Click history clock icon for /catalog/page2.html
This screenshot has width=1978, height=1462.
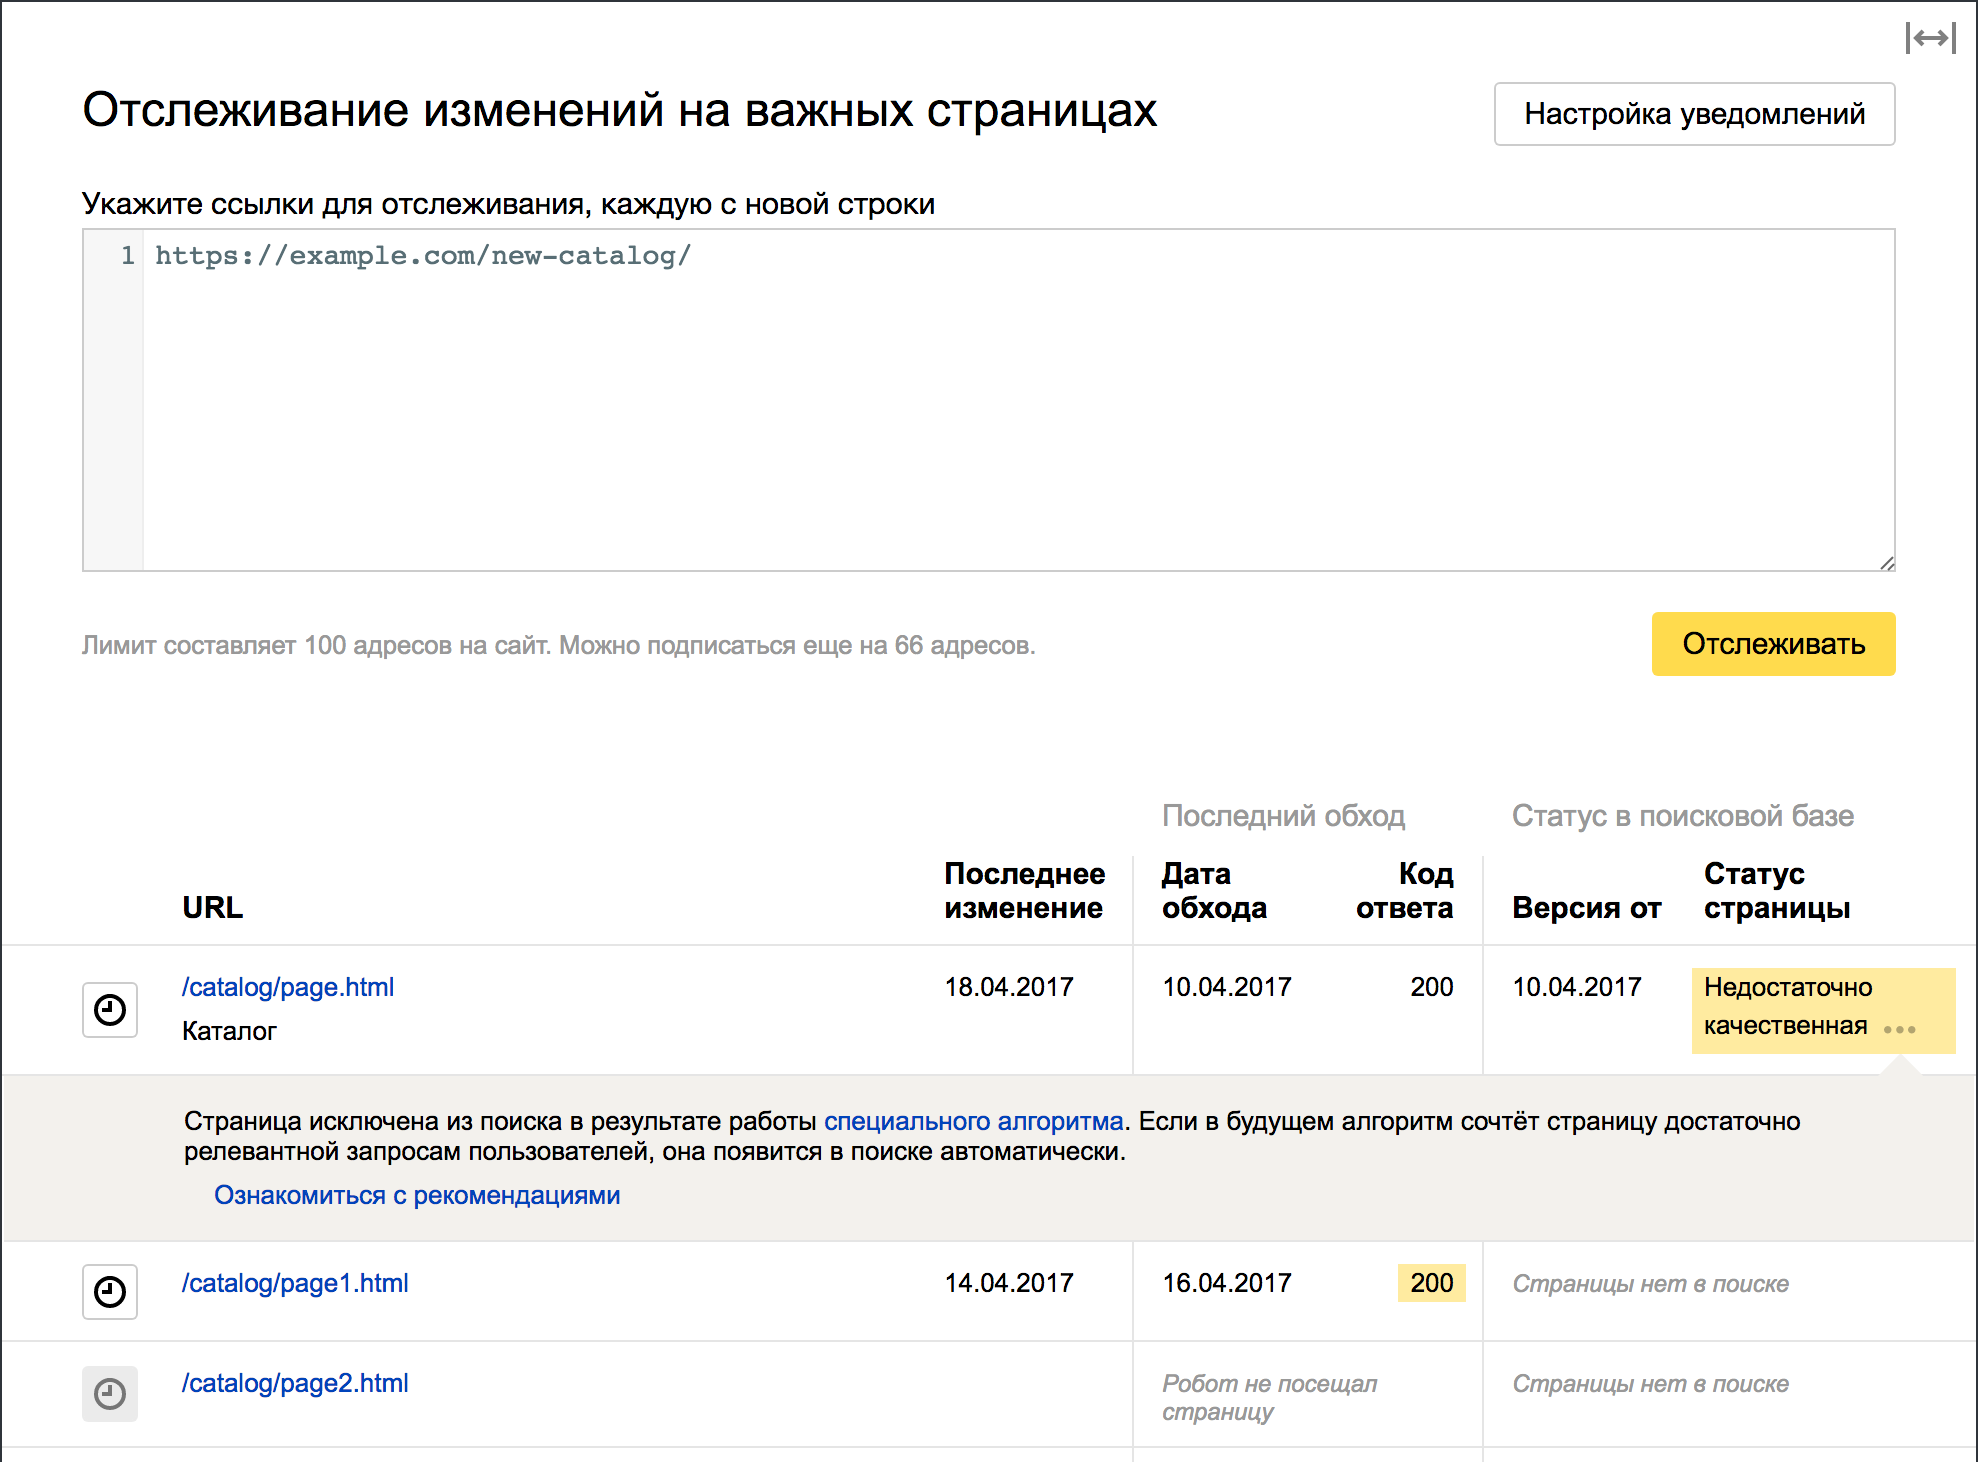coord(110,1393)
